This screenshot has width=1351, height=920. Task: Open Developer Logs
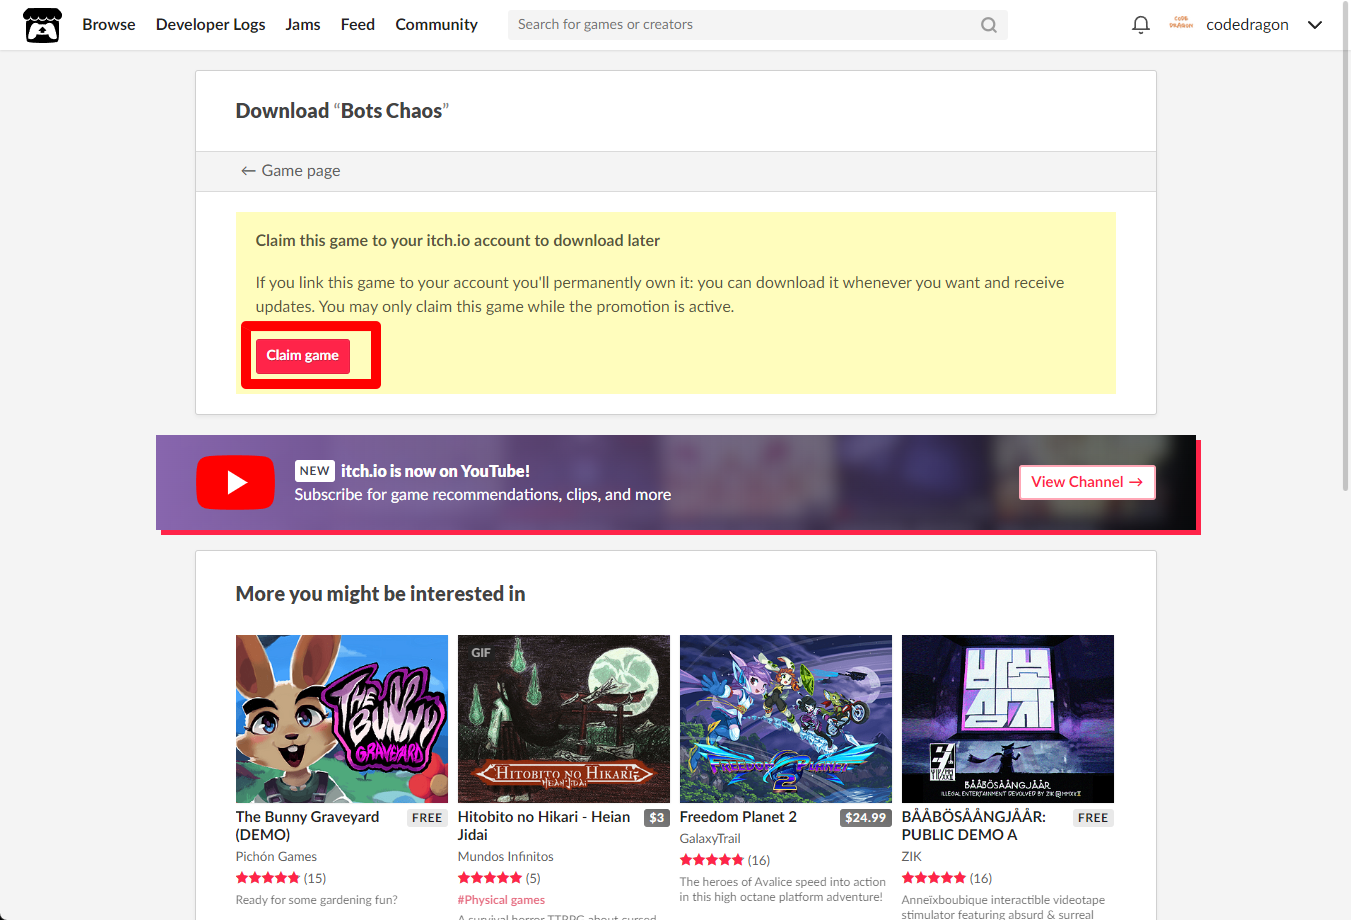coord(211,25)
